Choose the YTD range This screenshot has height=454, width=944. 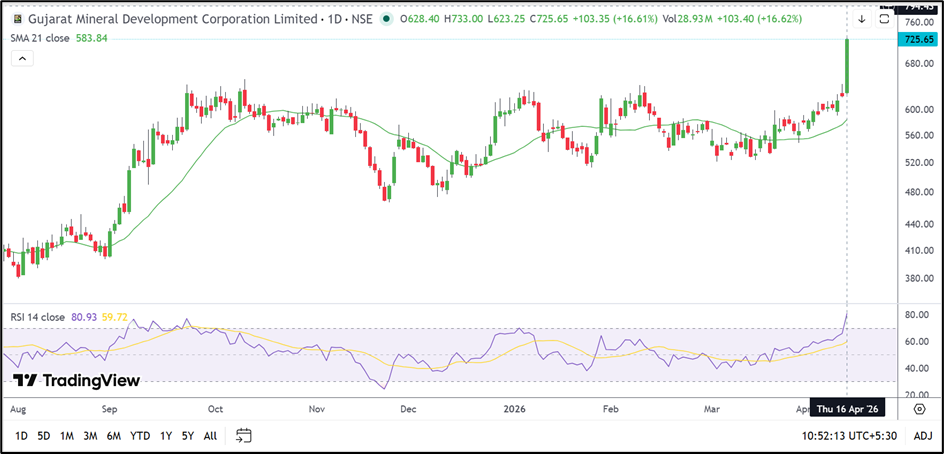[x=140, y=435]
